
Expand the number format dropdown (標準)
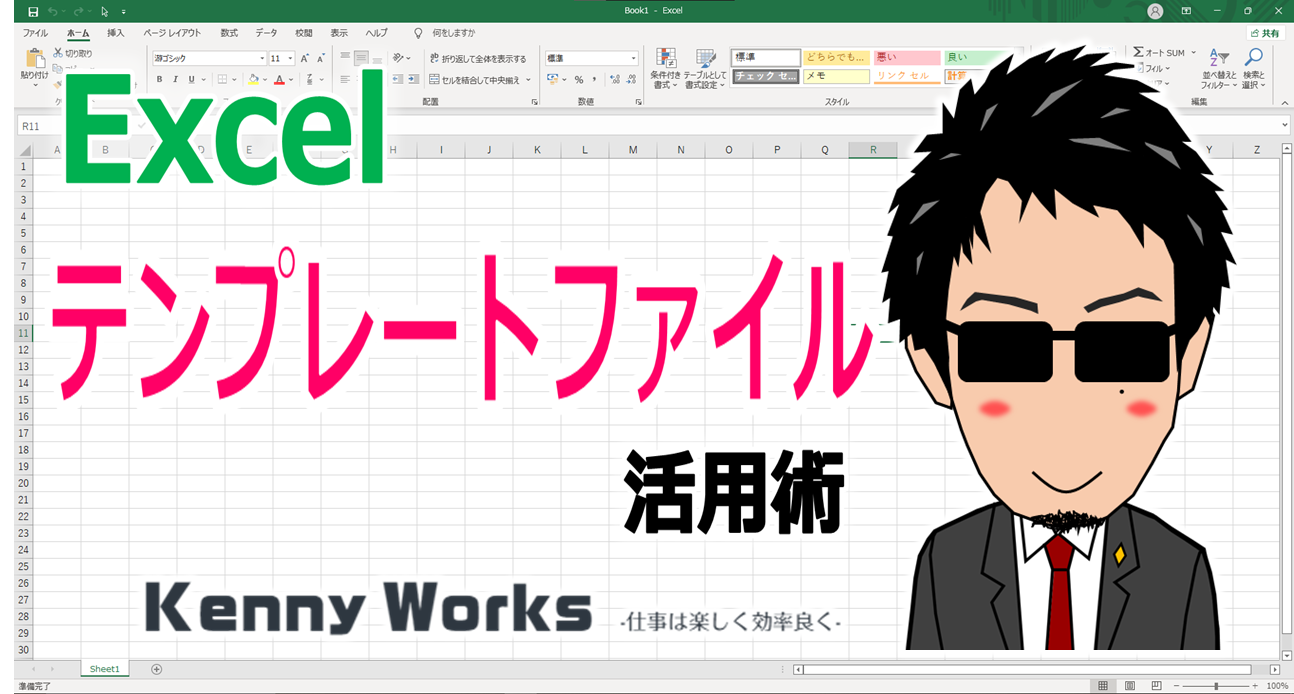633,58
